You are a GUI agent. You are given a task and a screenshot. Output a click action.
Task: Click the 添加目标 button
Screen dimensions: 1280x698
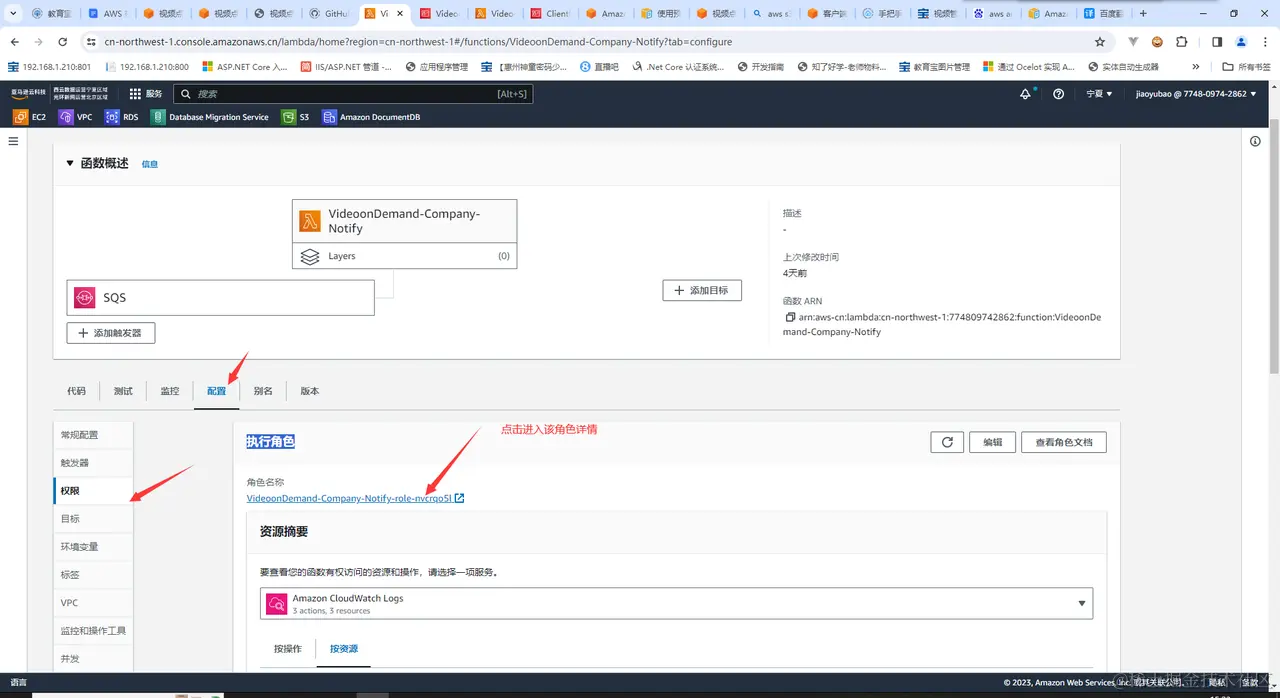point(702,290)
